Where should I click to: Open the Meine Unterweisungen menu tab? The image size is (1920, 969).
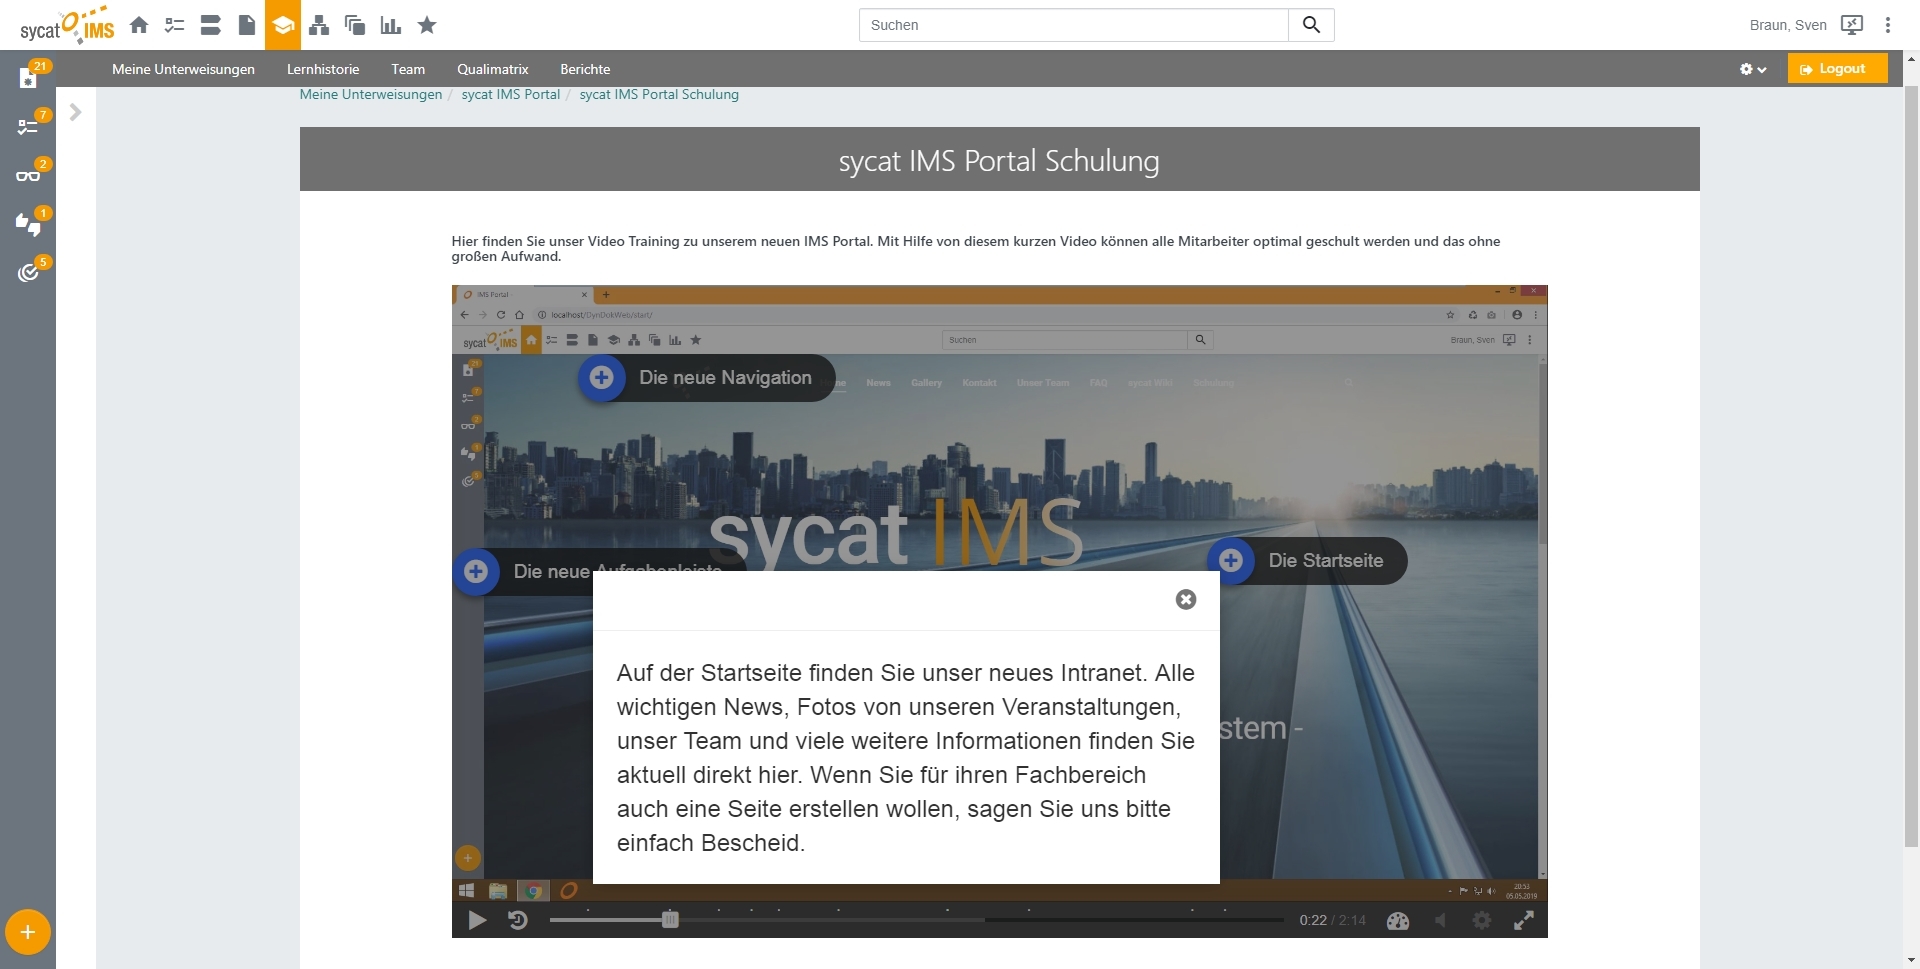point(183,69)
